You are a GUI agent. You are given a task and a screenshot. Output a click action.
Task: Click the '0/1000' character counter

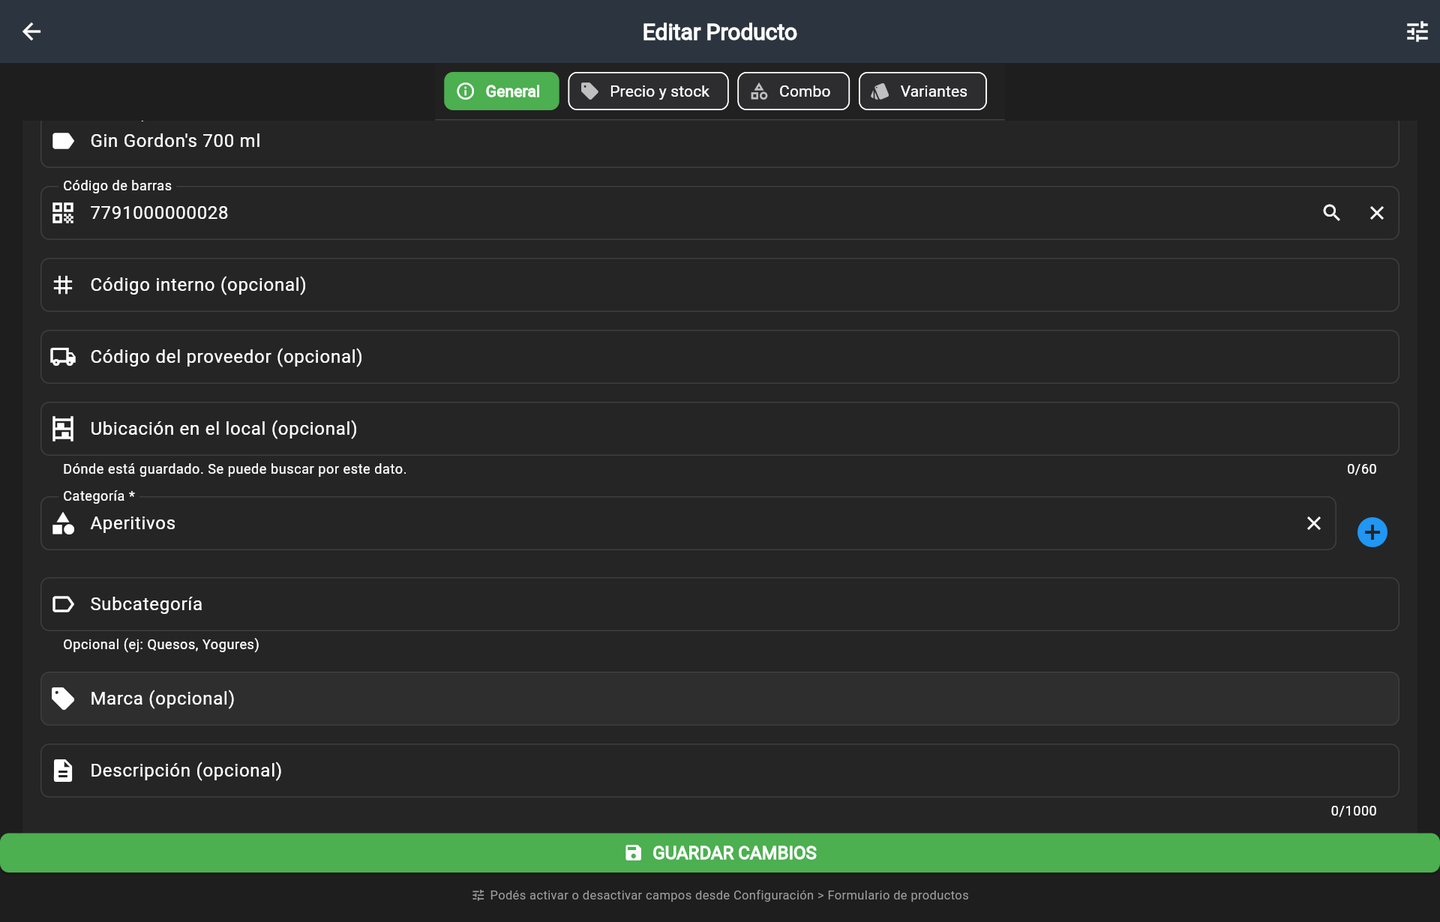[x=1353, y=811]
